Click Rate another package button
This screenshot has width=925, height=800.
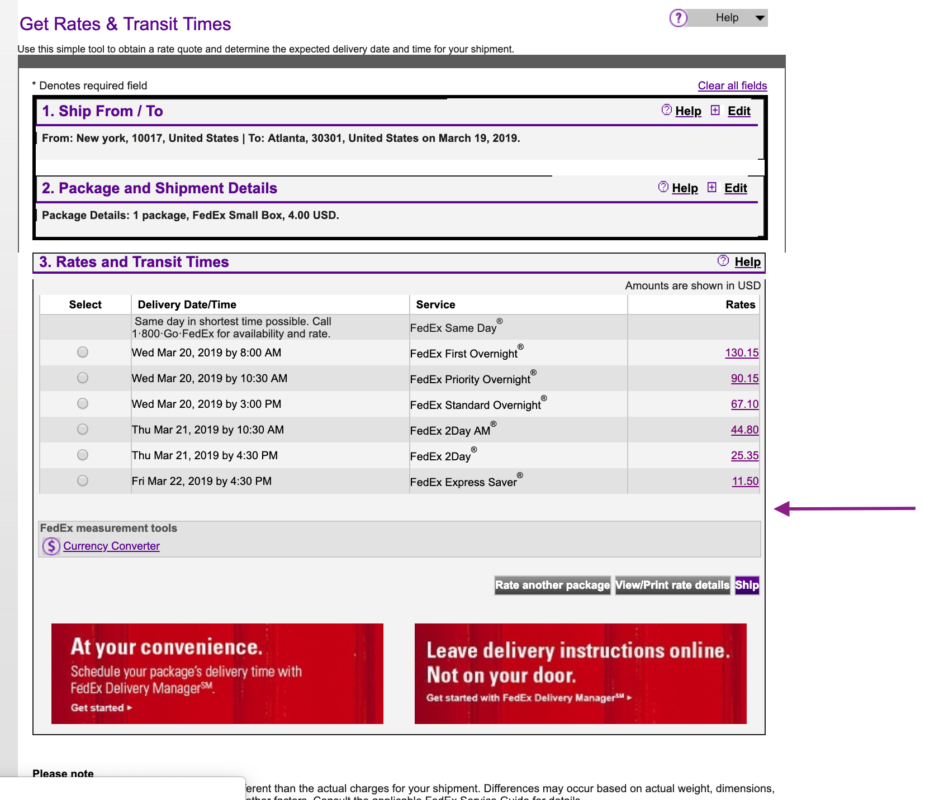552,585
